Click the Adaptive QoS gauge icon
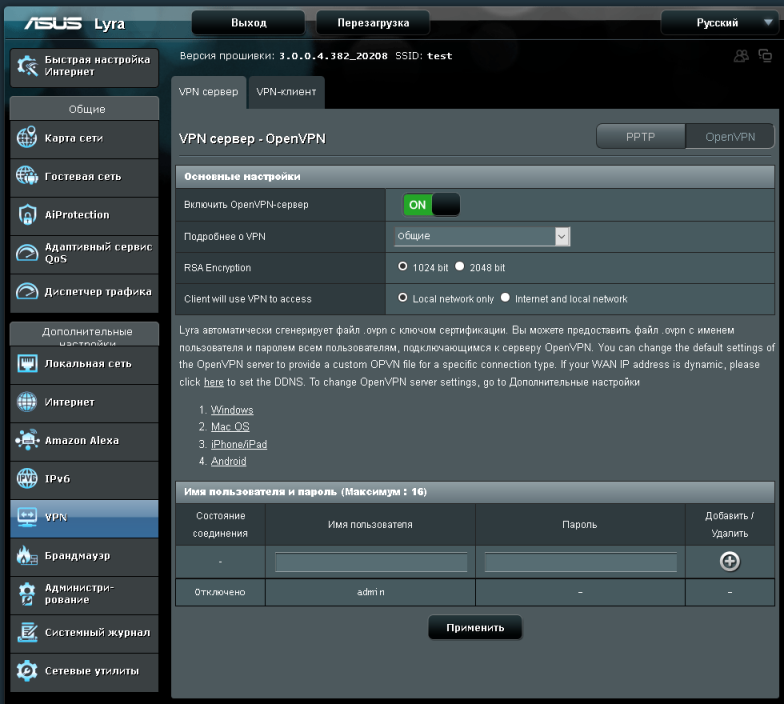Viewport: 784px width, 704px height. tap(27, 253)
